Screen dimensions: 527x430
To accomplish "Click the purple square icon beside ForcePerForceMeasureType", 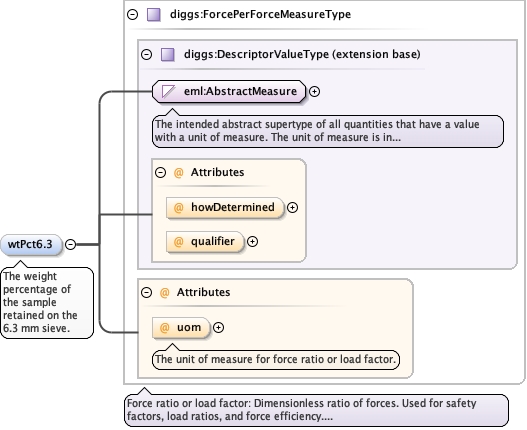I will coord(154,15).
